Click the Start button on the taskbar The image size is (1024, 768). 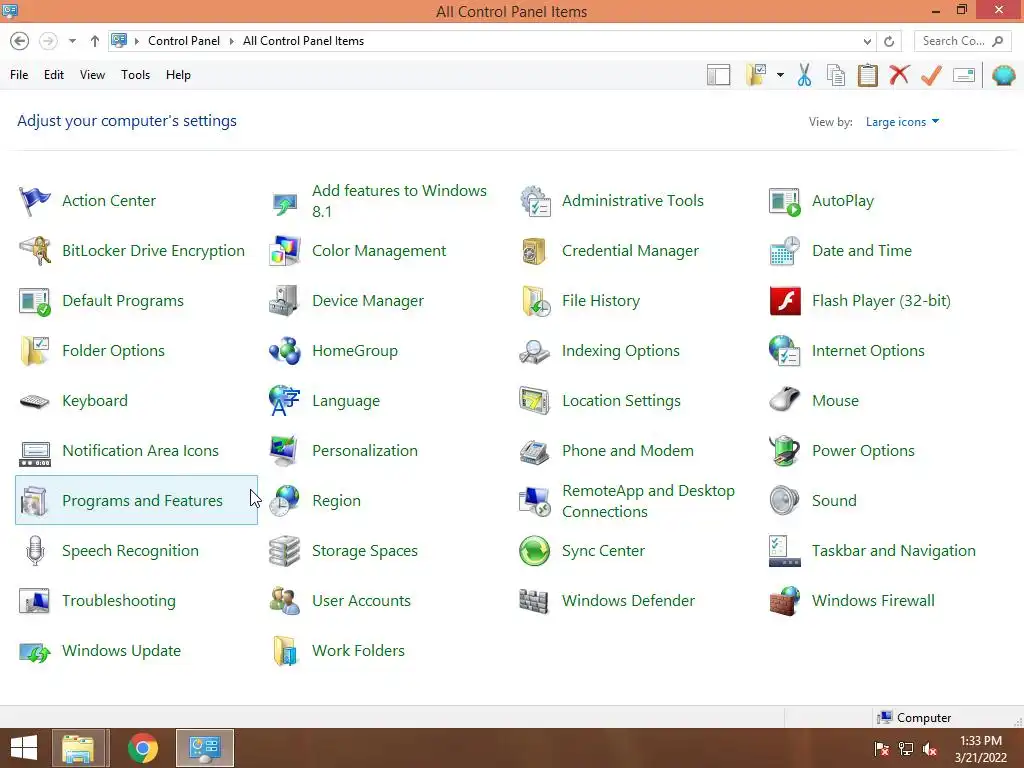(24, 748)
